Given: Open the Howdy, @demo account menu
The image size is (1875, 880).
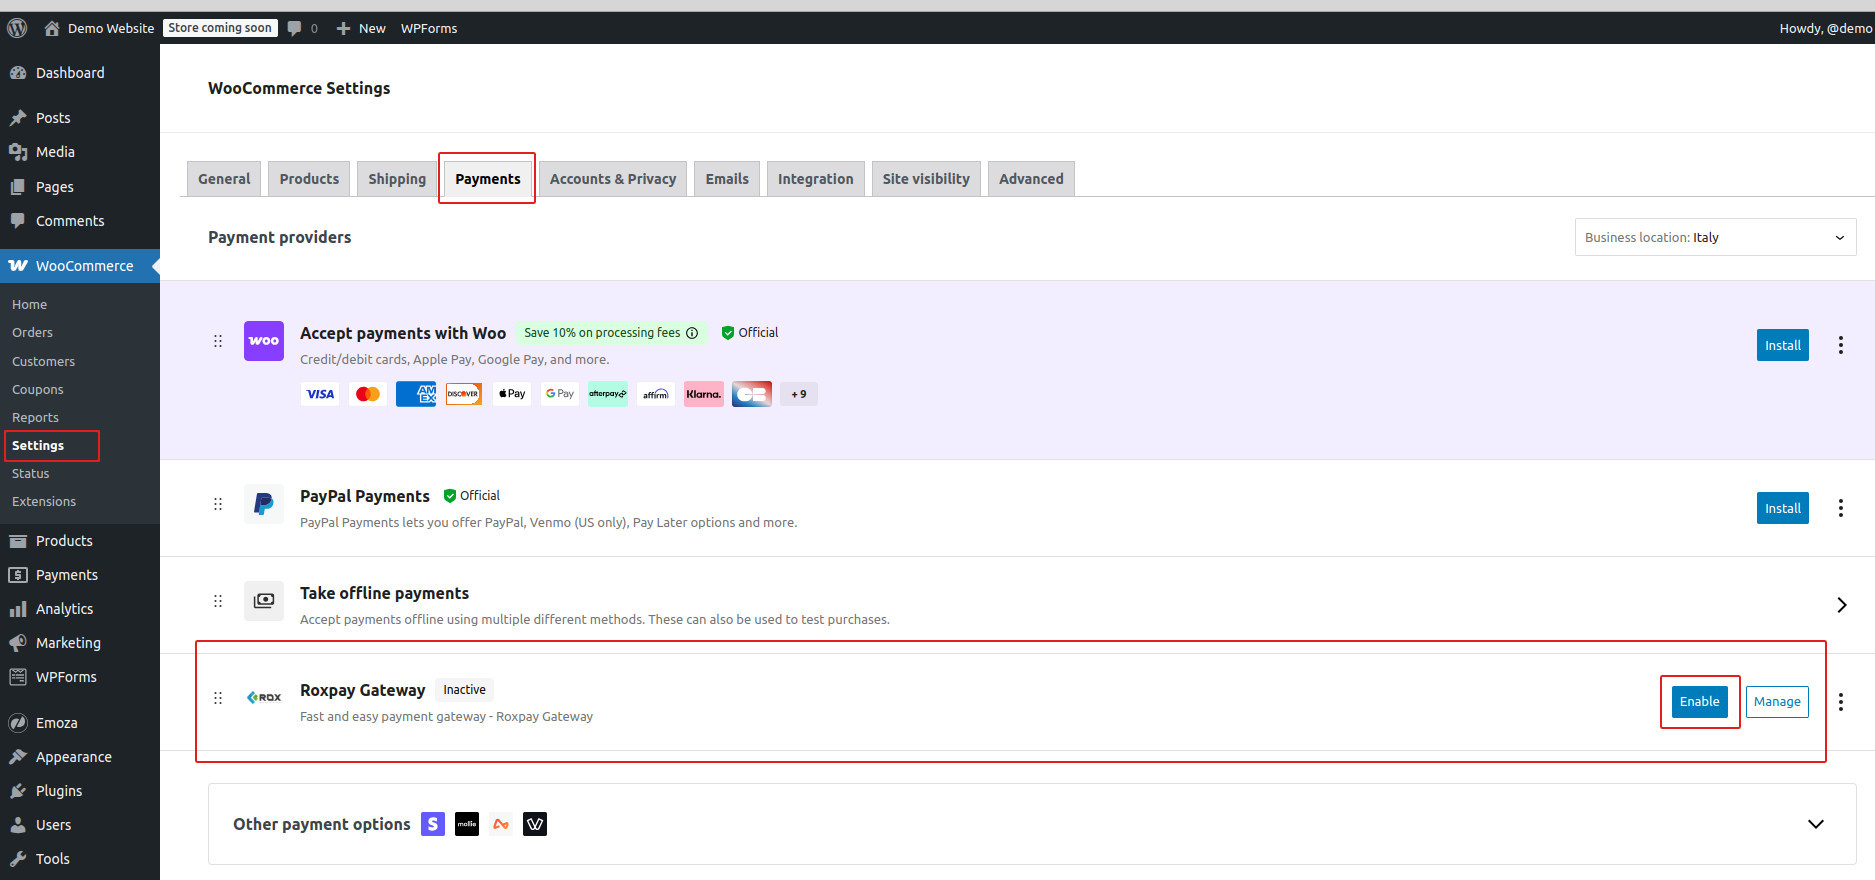Looking at the screenshot, I should click(x=1825, y=28).
